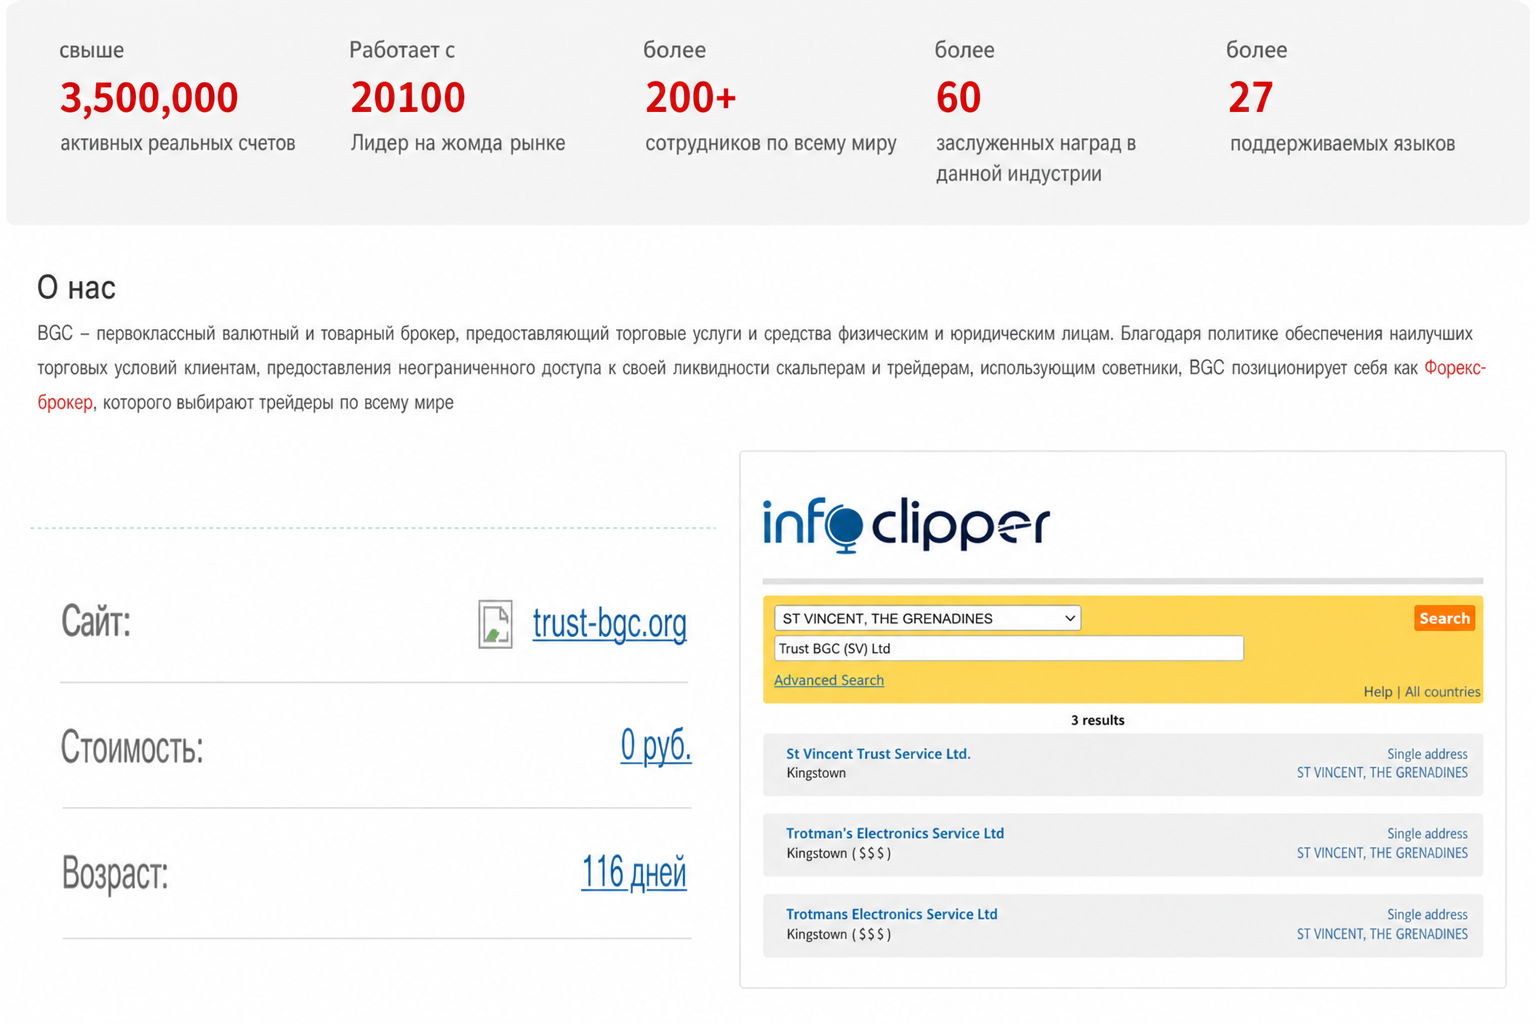Screen dimensions: 1536x1024
Task: Click the orange Search button
Action: [x=1444, y=618]
